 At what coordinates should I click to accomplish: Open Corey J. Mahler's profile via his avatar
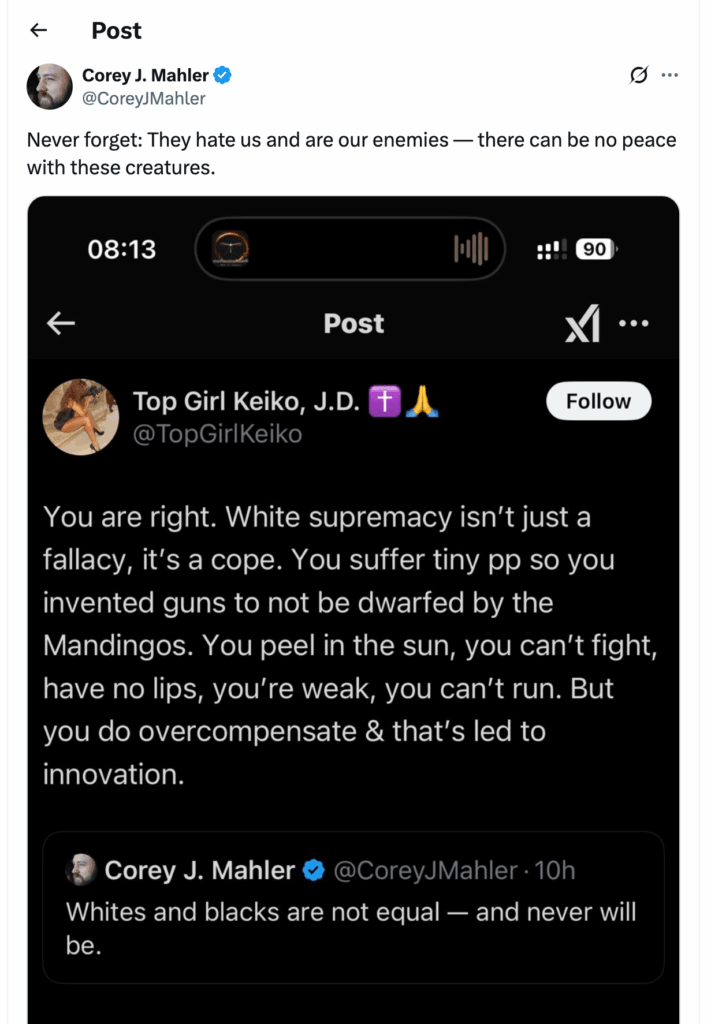click(46, 86)
